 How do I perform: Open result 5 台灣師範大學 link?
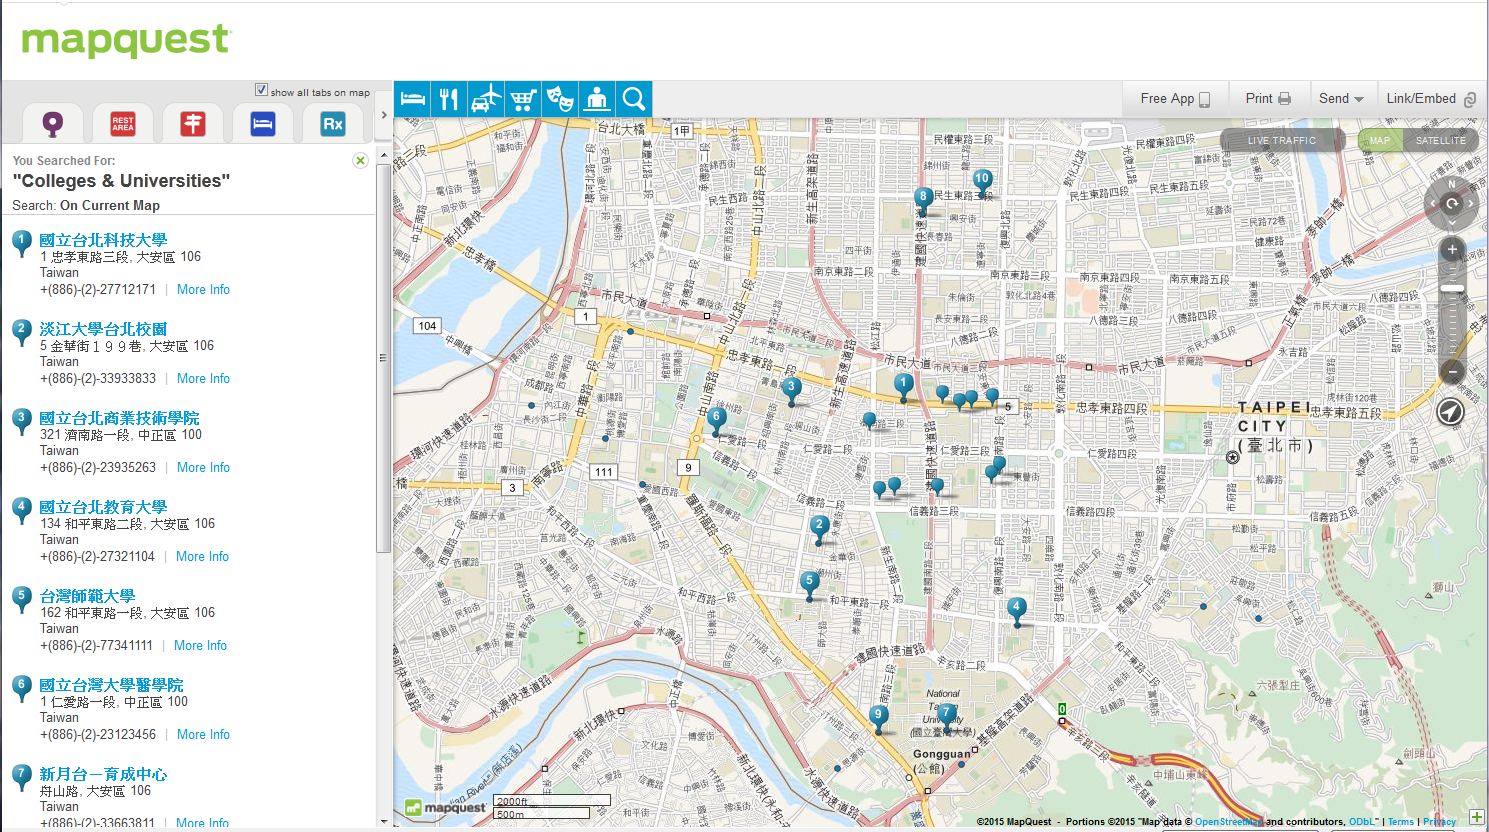[87, 596]
